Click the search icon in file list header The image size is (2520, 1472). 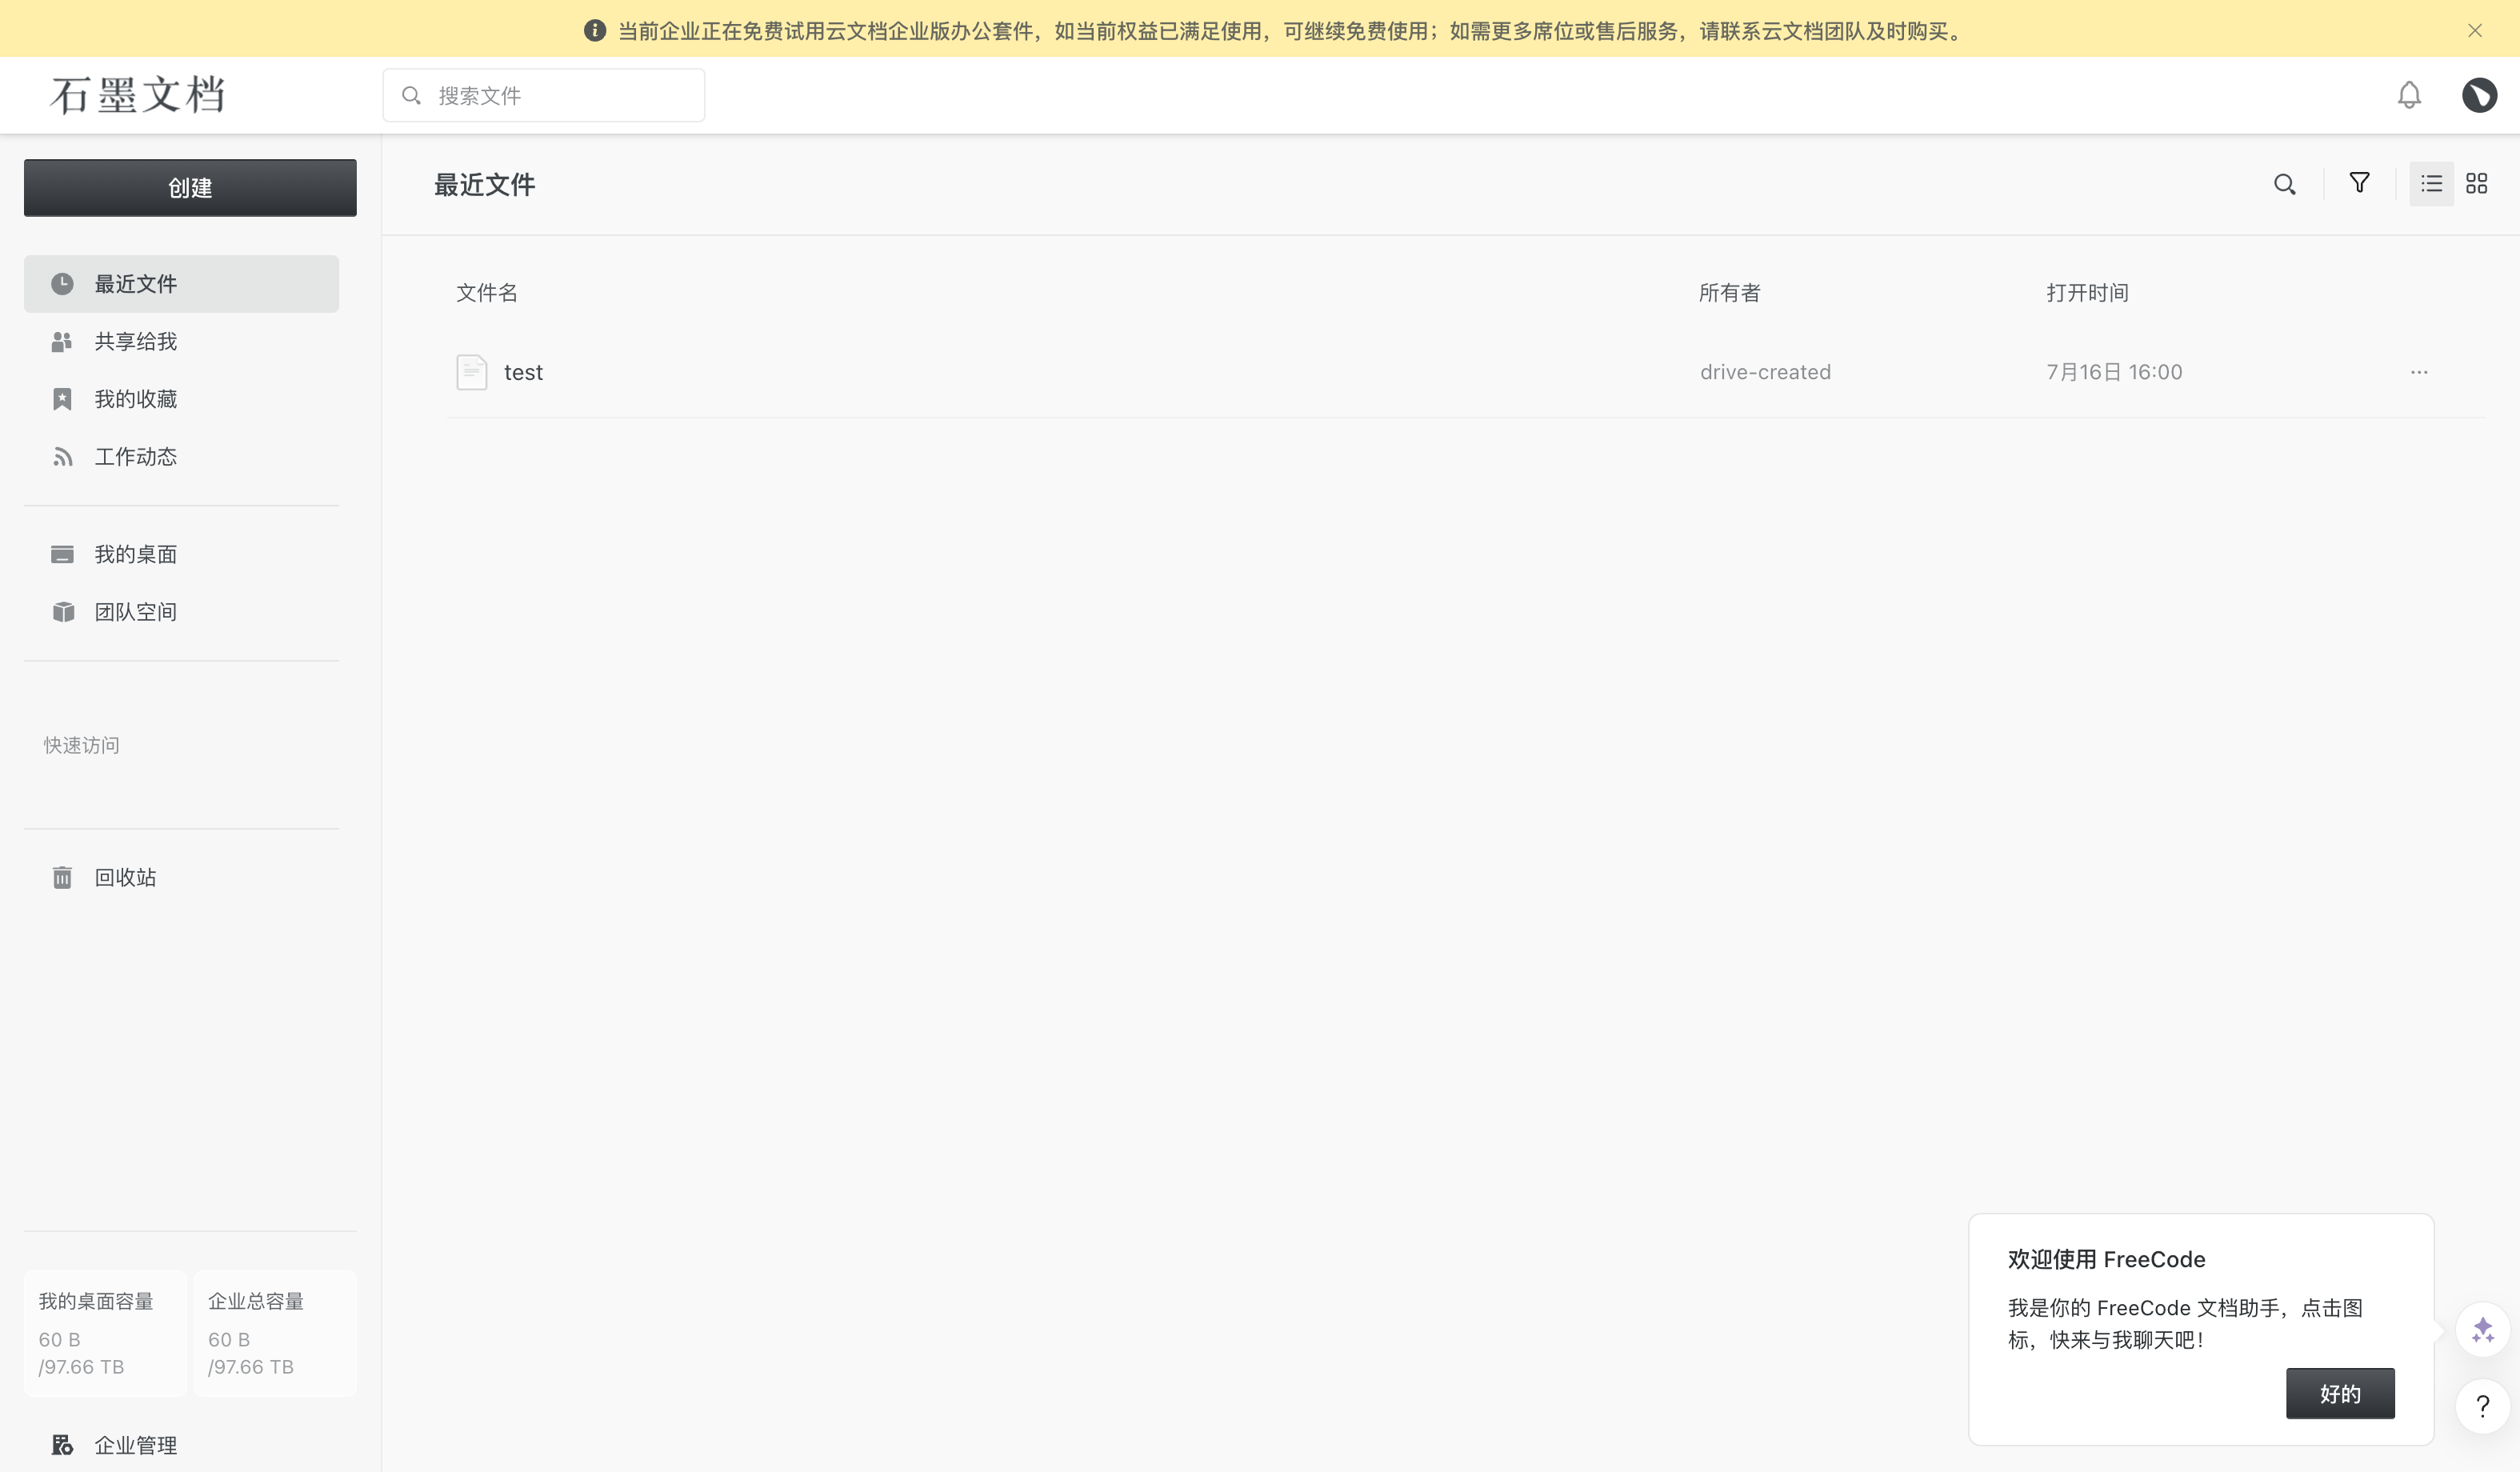click(2284, 184)
